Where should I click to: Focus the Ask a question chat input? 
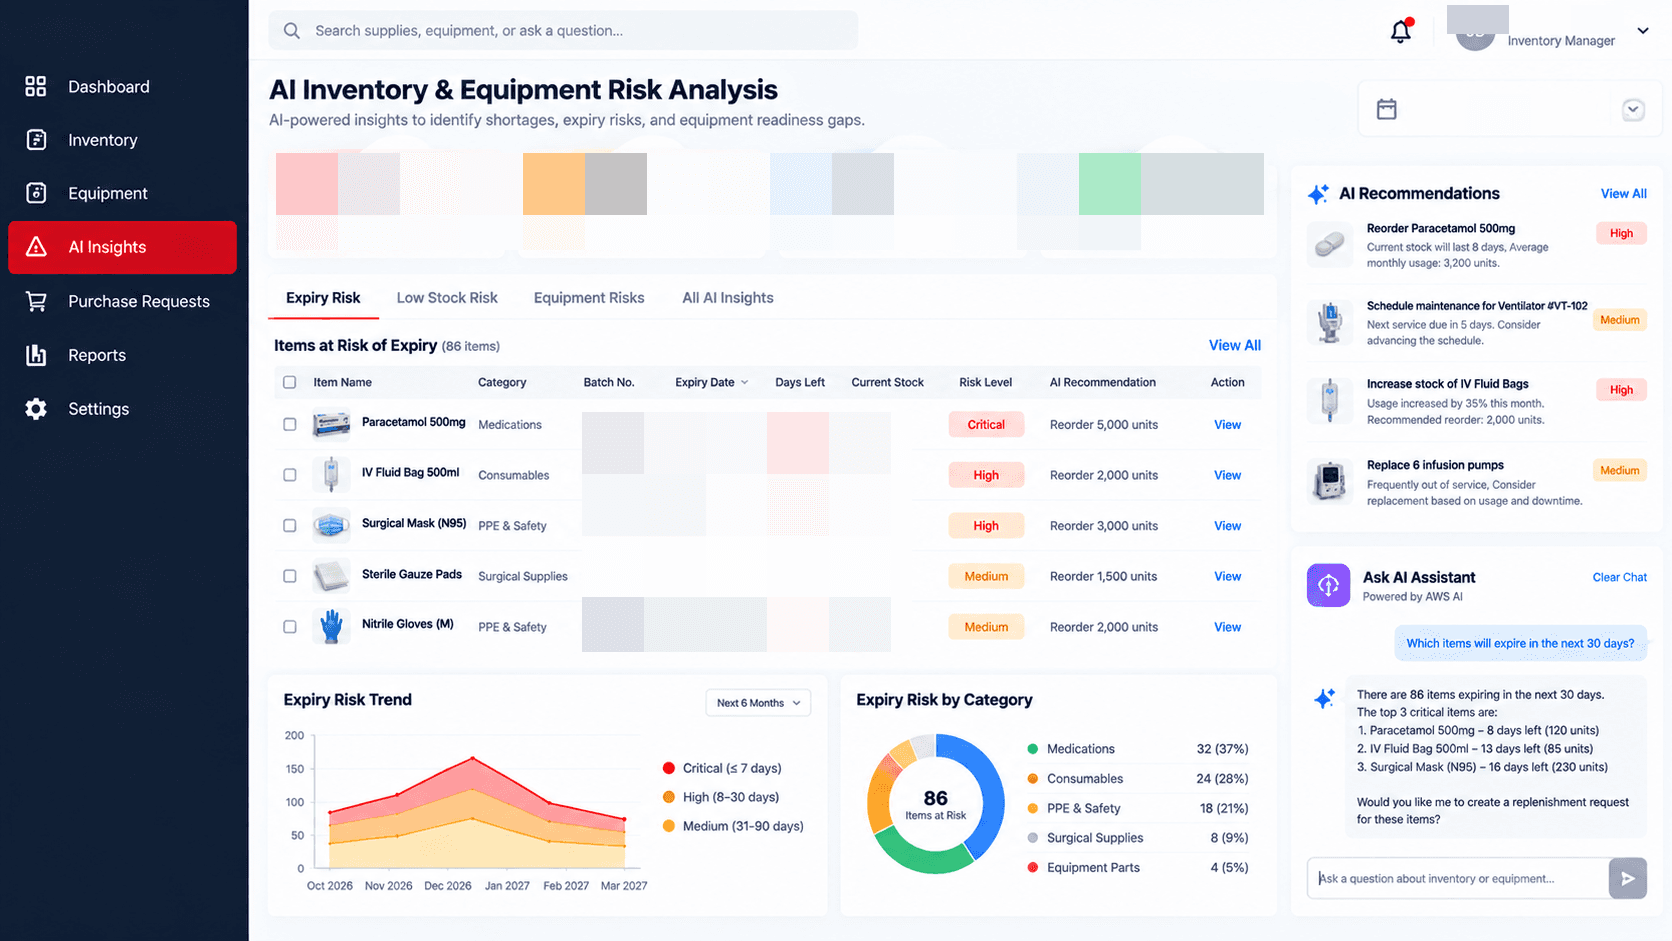[1458, 878]
